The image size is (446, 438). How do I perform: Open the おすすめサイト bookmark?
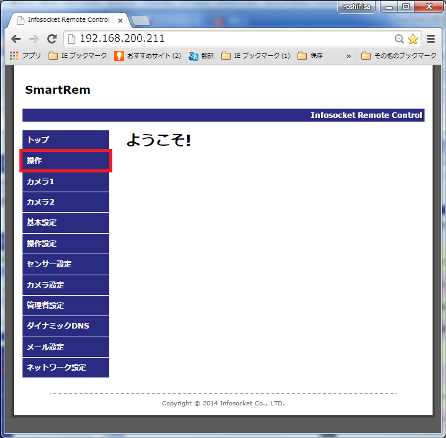coord(148,56)
